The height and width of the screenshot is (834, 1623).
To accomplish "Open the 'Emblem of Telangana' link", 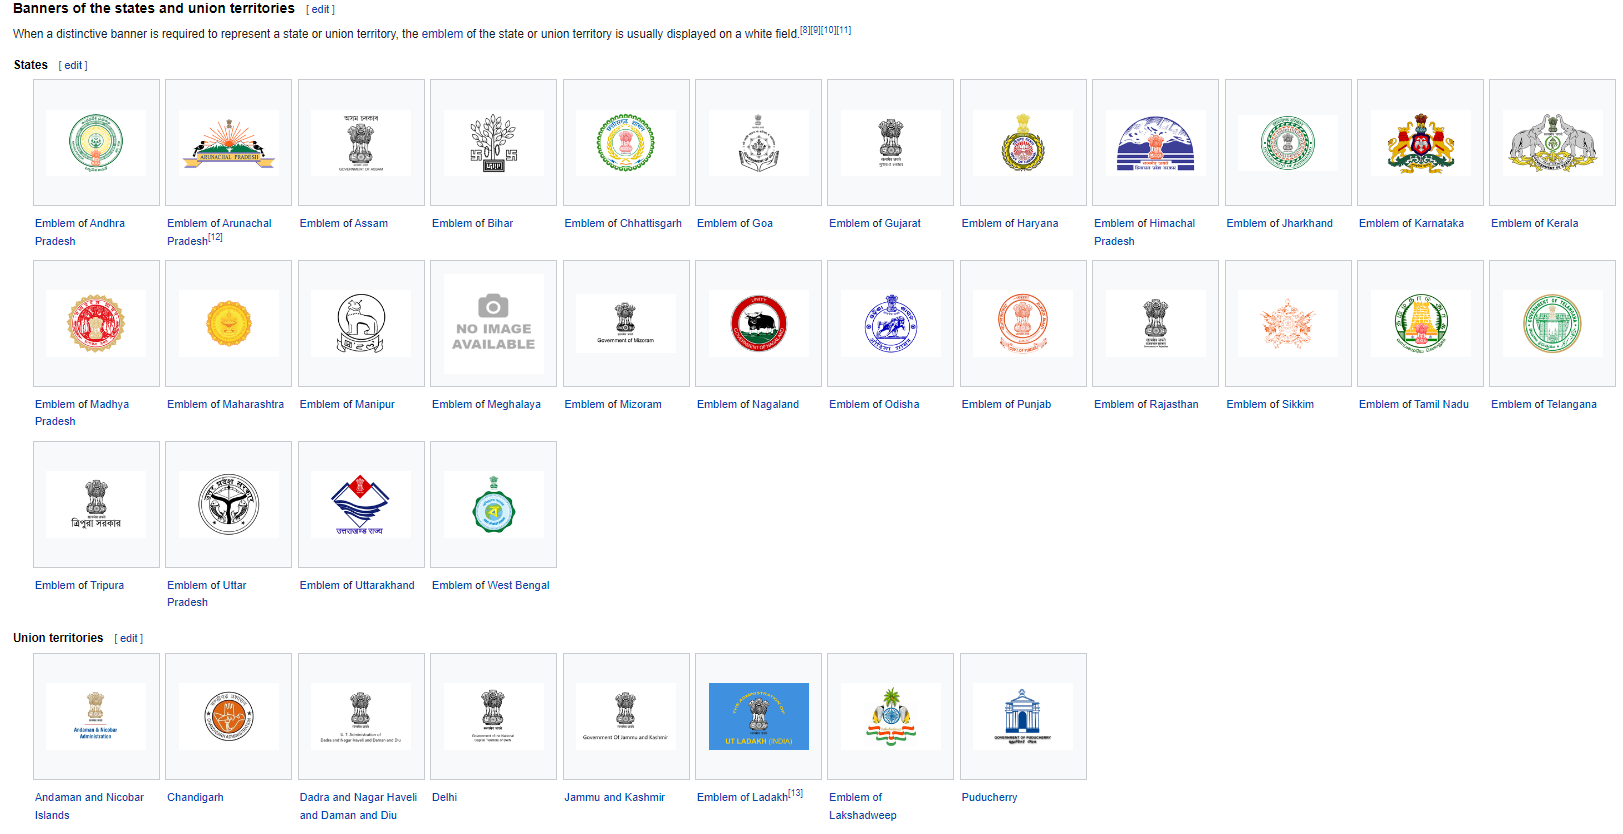I will click(1544, 405).
